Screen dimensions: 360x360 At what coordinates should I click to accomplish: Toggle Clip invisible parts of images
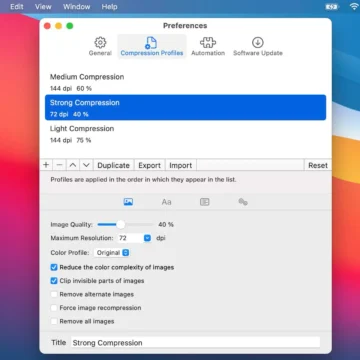(x=54, y=281)
